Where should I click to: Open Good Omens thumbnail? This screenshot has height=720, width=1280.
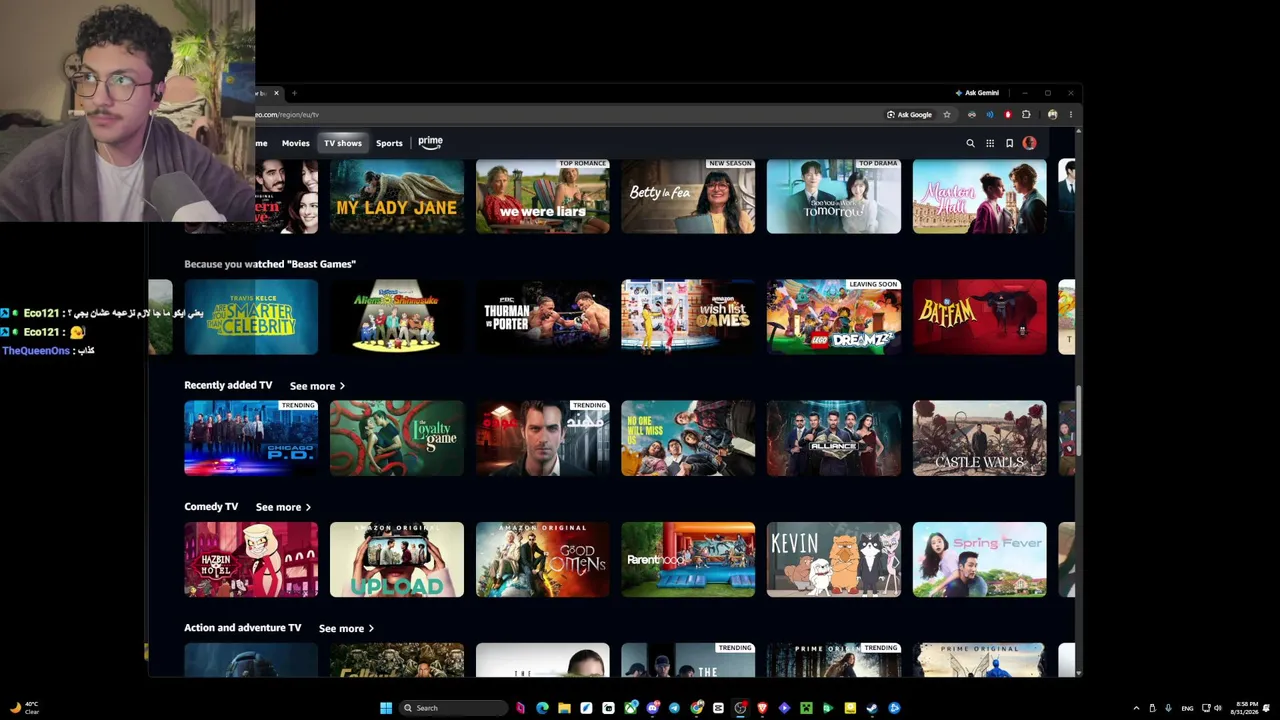tap(543, 559)
